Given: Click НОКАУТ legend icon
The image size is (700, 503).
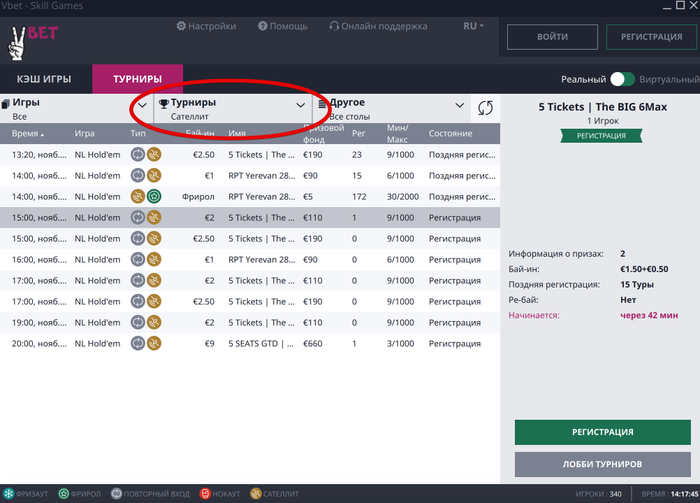Looking at the screenshot, I should click(205, 494).
